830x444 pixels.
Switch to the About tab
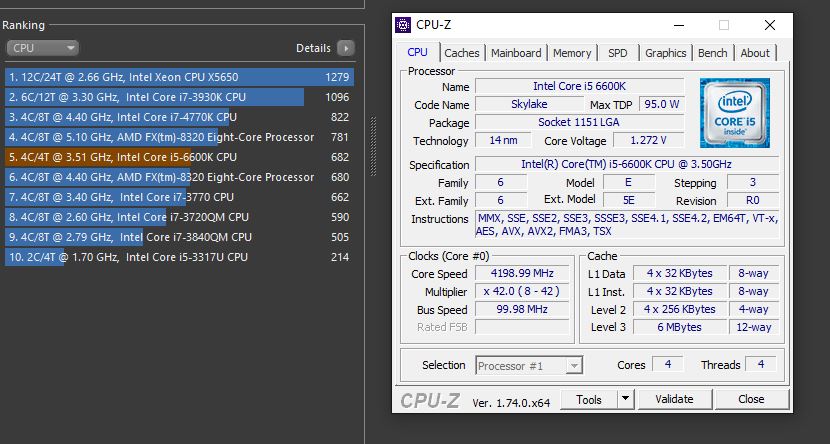755,53
